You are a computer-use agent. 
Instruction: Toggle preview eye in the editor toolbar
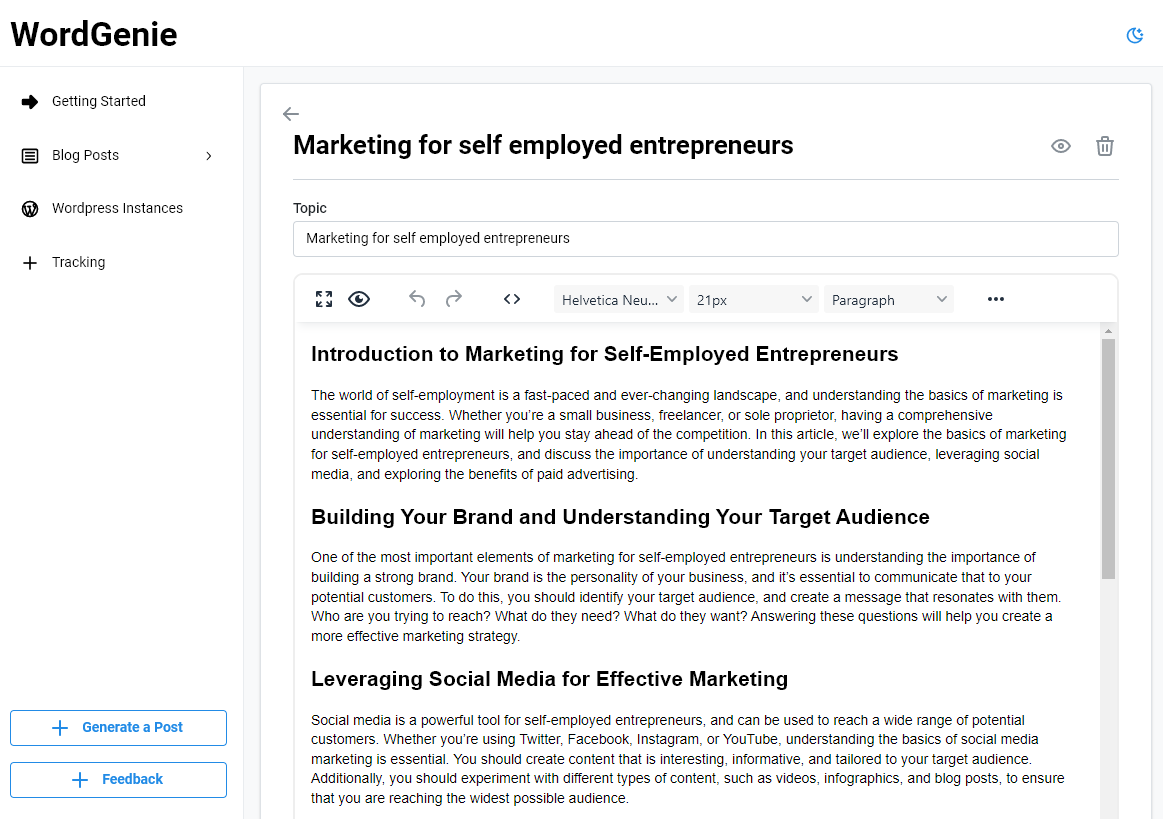click(x=359, y=299)
